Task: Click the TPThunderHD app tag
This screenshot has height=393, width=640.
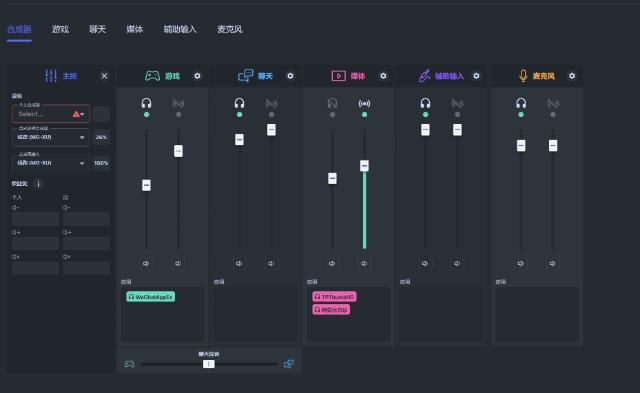Action: [x=334, y=297]
